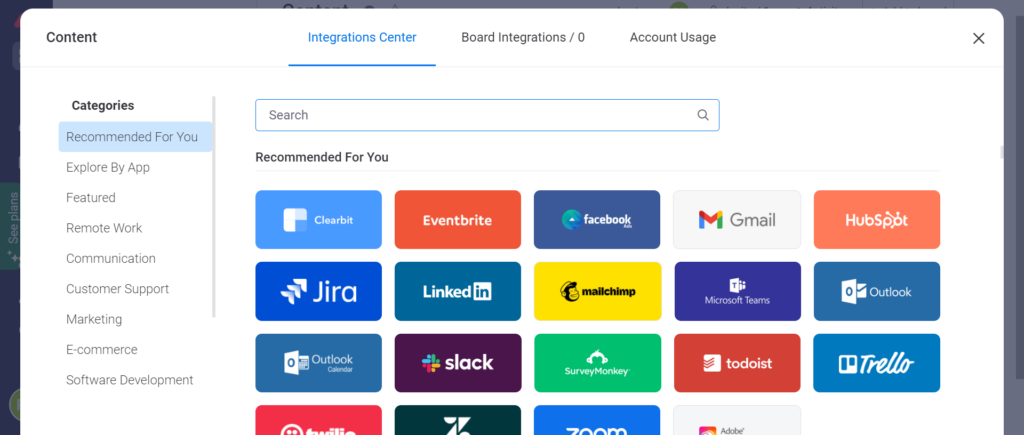Select the Software Development category
The height and width of the screenshot is (435, 1024).
130,379
